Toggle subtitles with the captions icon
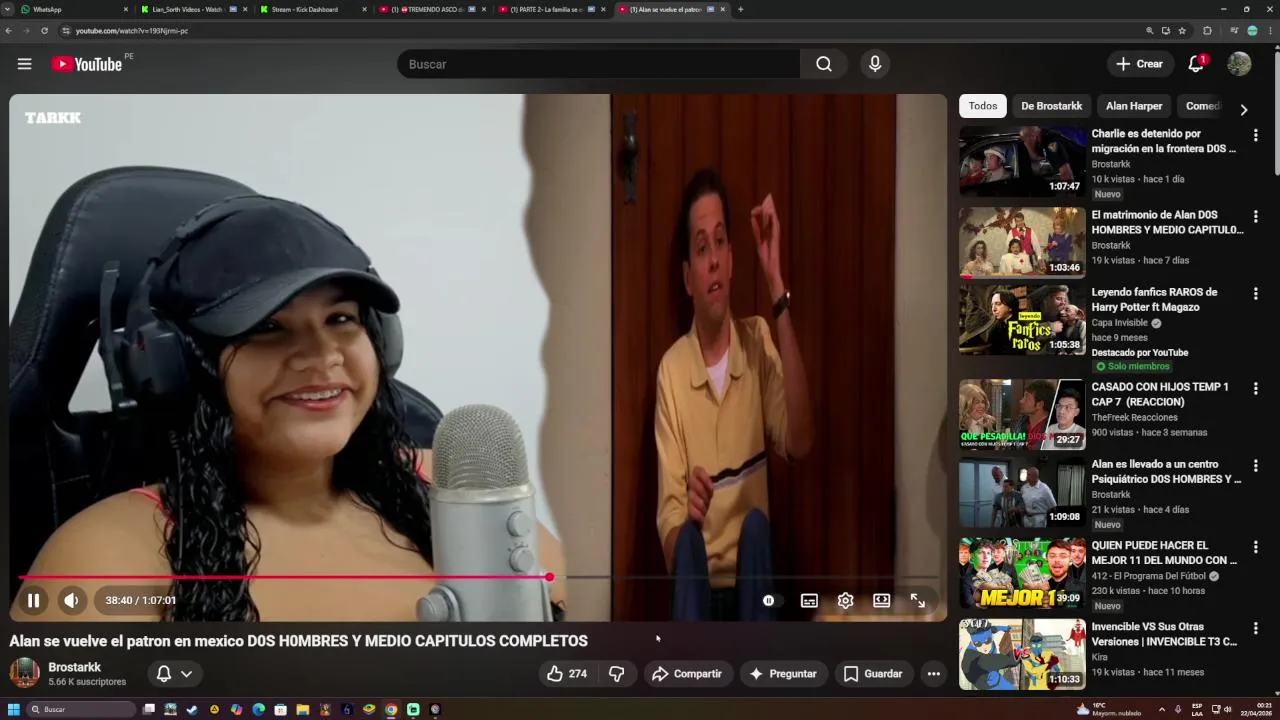This screenshot has width=1280, height=720. [809, 600]
